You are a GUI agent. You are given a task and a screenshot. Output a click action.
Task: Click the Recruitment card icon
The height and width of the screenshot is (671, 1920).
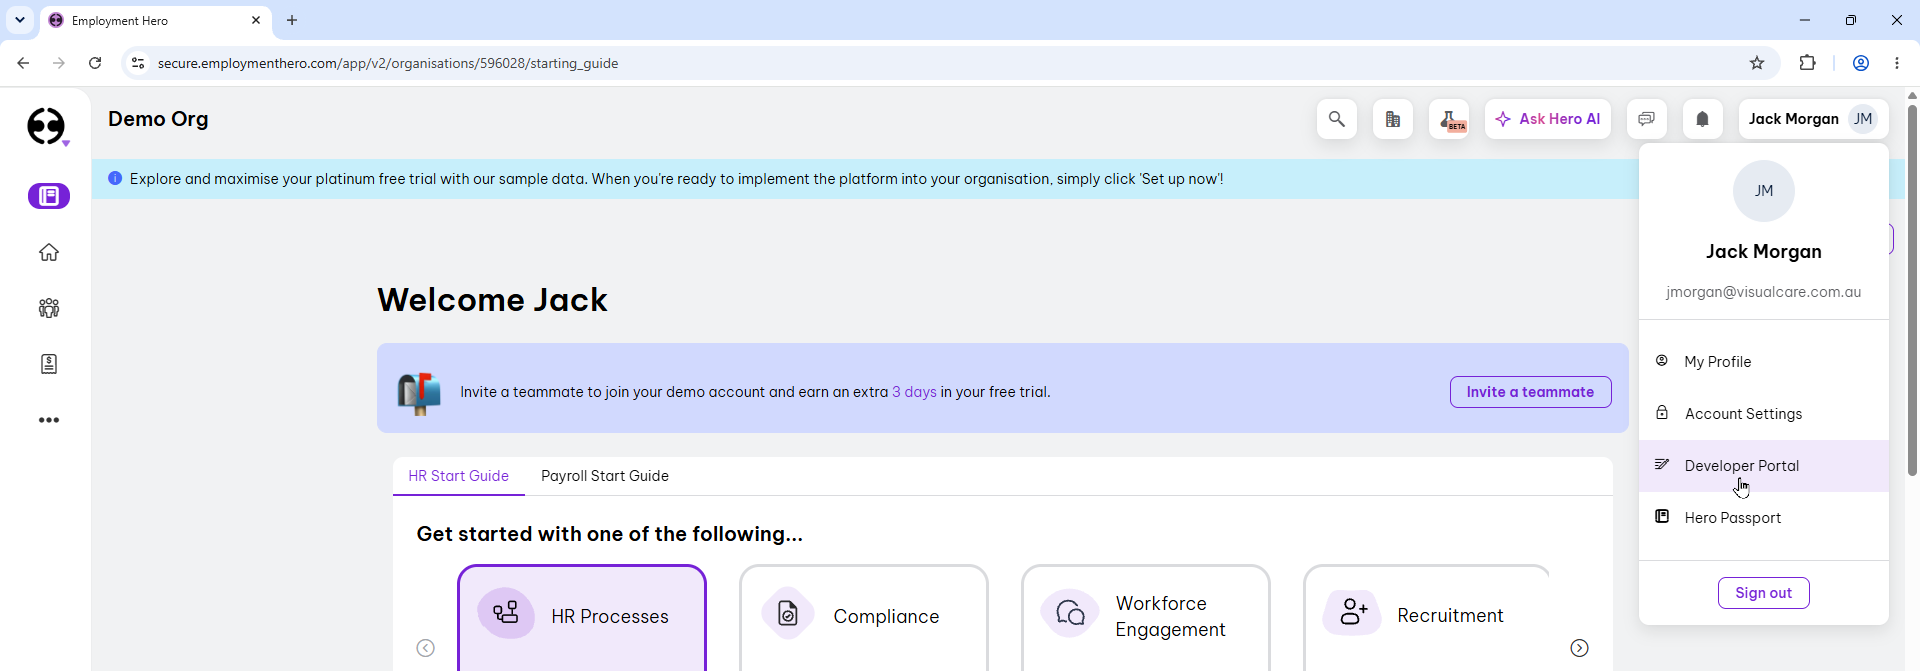[1352, 612]
